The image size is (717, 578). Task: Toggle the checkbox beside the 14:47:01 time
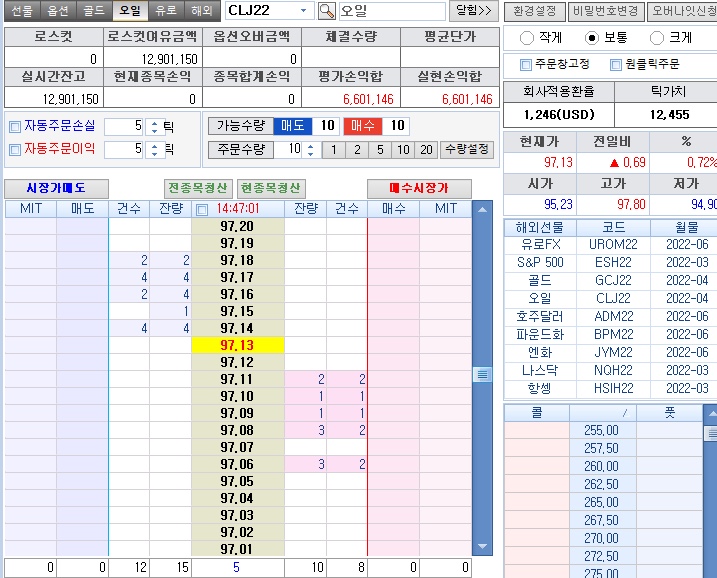pyautogui.click(x=203, y=209)
